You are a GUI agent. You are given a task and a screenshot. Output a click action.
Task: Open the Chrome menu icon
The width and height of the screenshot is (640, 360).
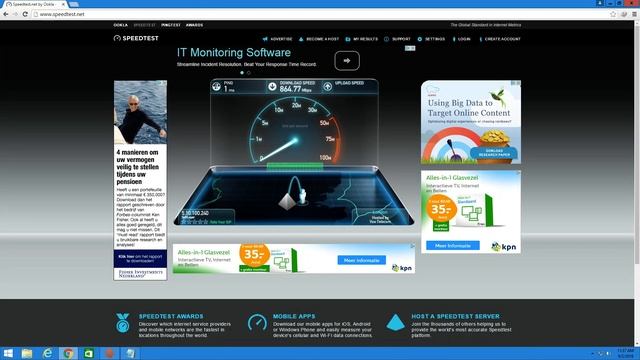pos(634,14)
